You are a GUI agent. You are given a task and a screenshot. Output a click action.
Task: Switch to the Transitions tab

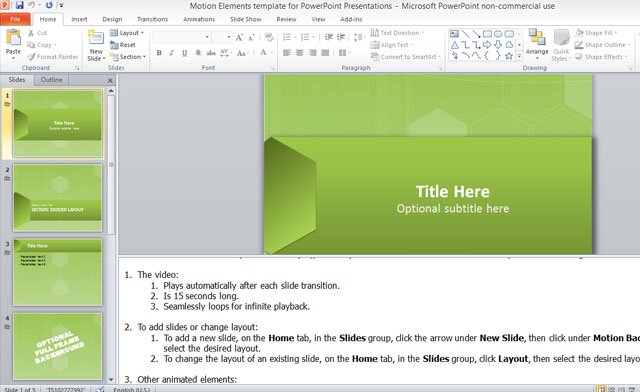(153, 19)
